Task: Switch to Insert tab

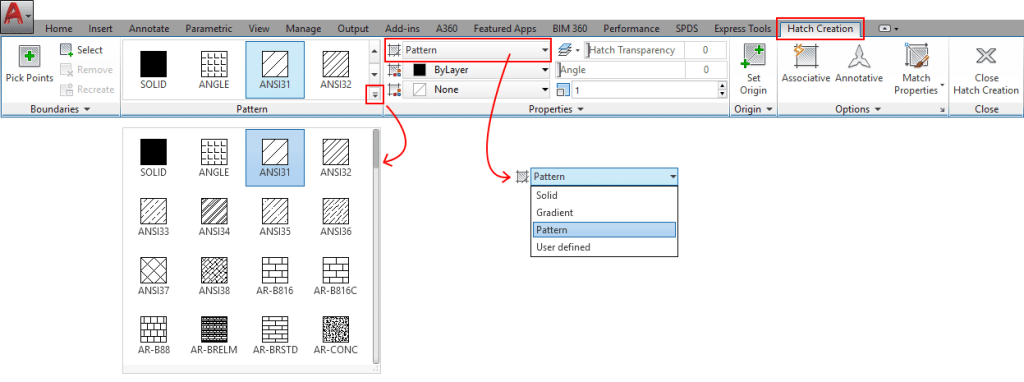Action: click(101, 29)
